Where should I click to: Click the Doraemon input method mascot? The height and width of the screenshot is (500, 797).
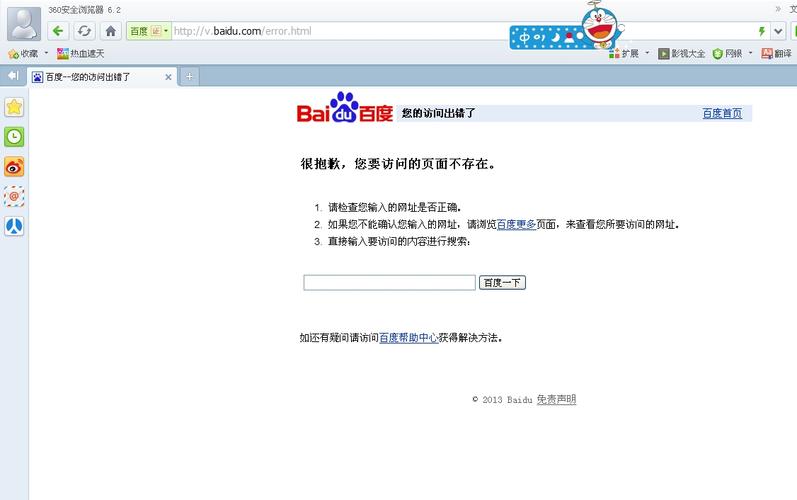pyautogui.click(x=601, y=25)
